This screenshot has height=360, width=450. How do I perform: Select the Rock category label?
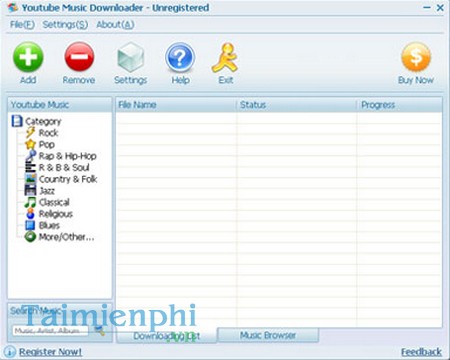point(48,133)
